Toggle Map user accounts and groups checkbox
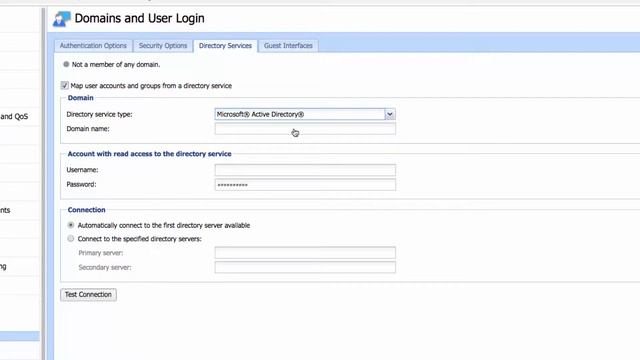Viewport: 640px width, 360px height. pos(64,85)
